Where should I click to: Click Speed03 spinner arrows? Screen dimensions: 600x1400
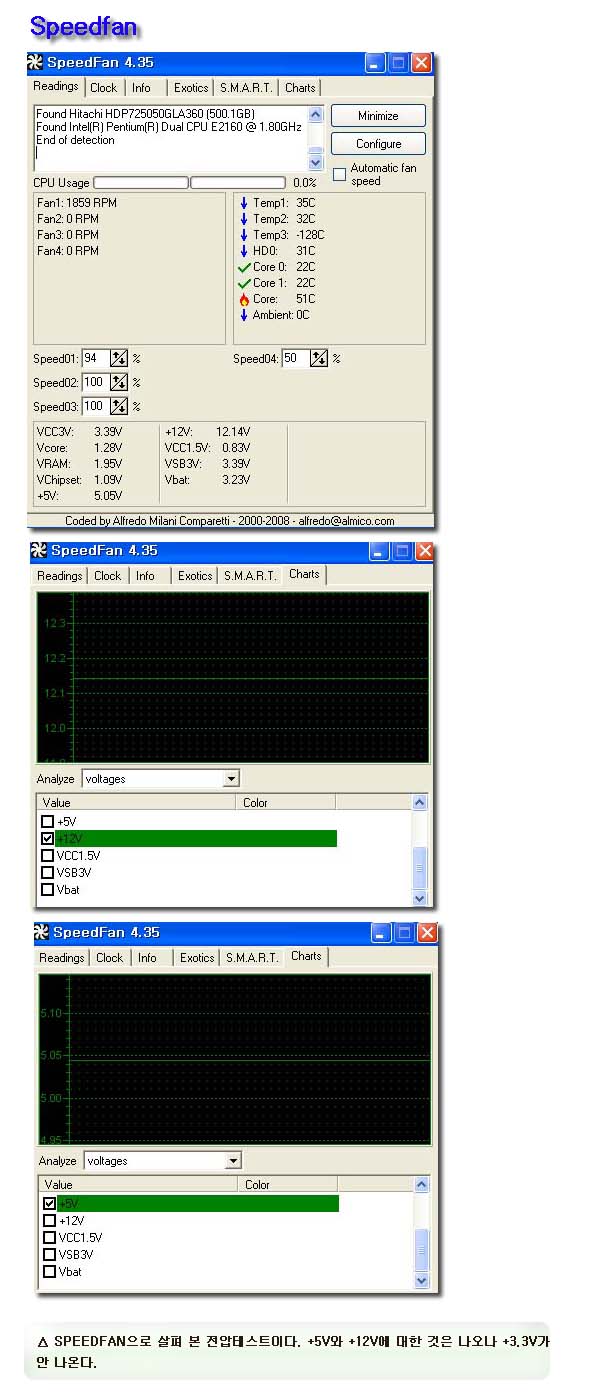click(x=119, y=406)
